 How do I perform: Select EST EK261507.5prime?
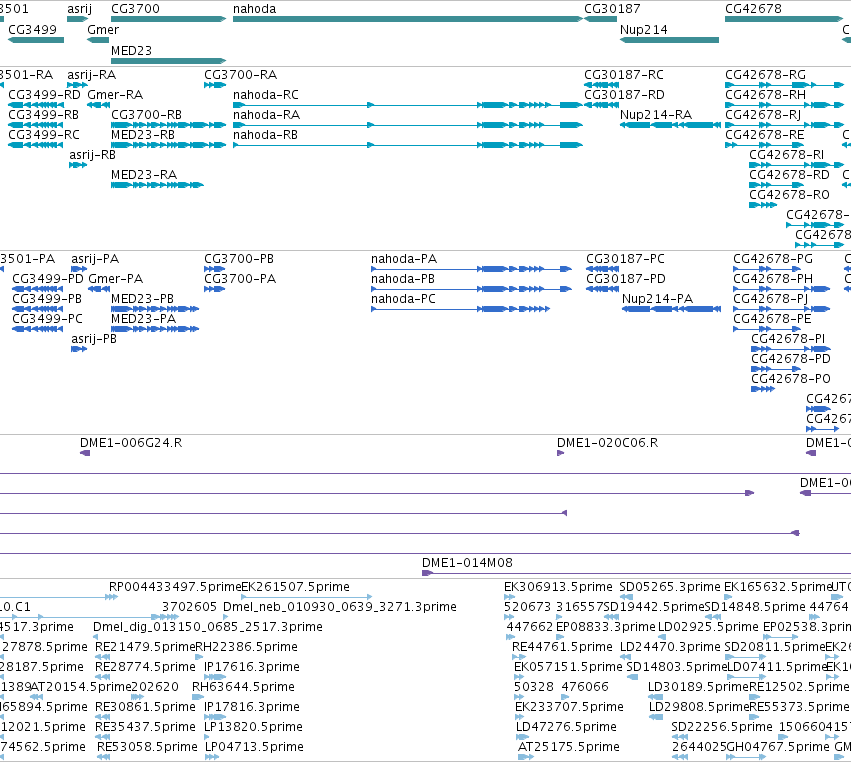307,597
